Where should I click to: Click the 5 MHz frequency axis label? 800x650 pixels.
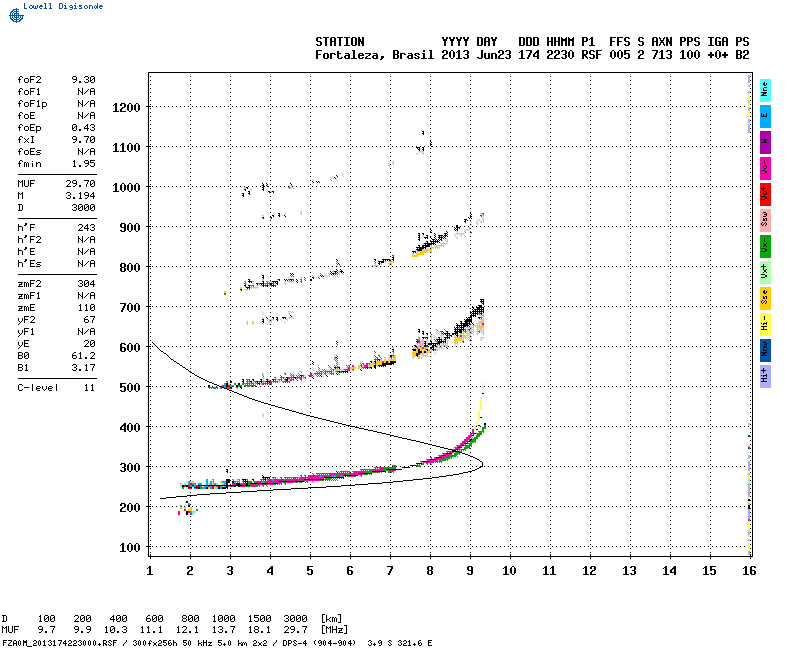[310, 571]
